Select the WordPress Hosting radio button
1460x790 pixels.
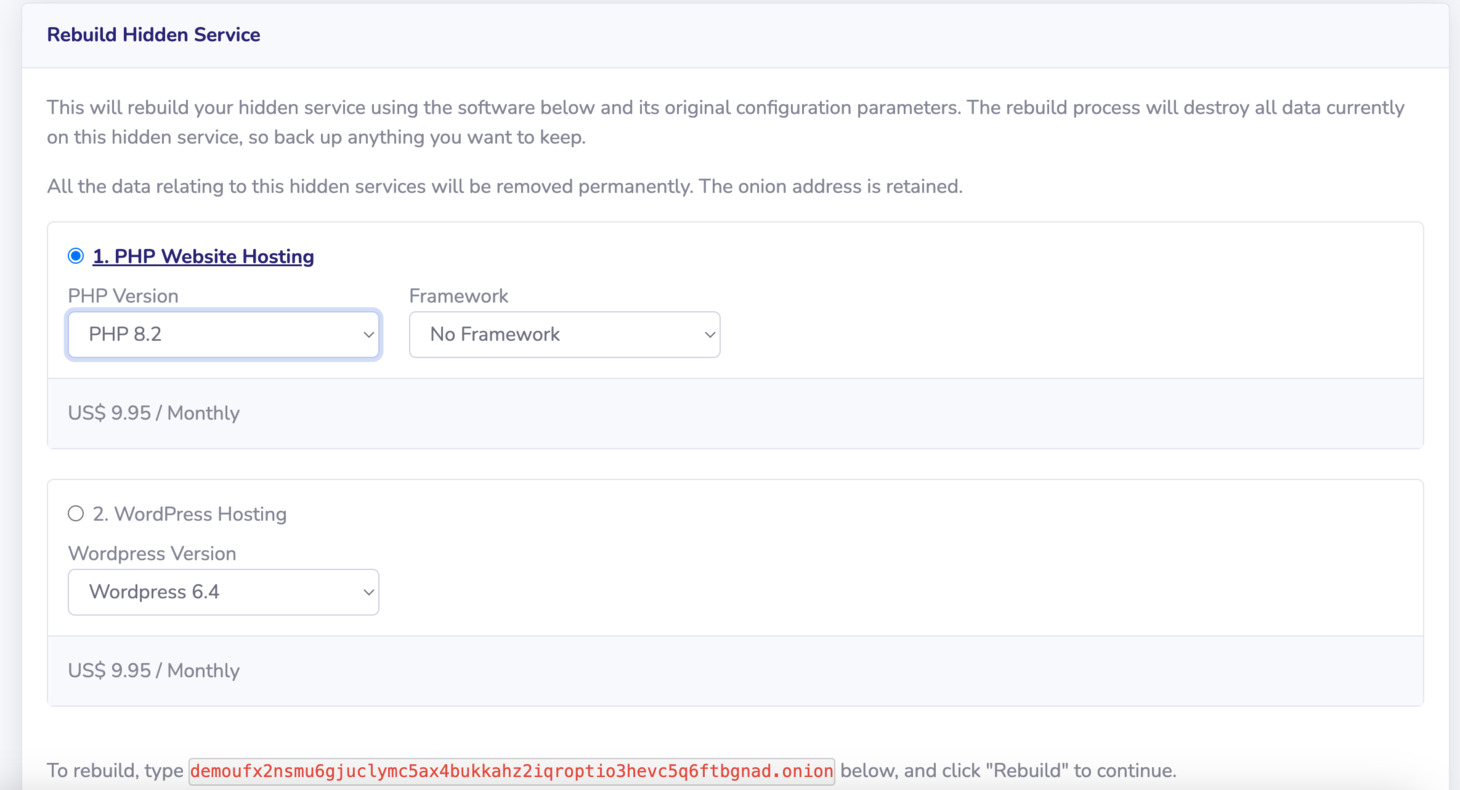(76, 514)
